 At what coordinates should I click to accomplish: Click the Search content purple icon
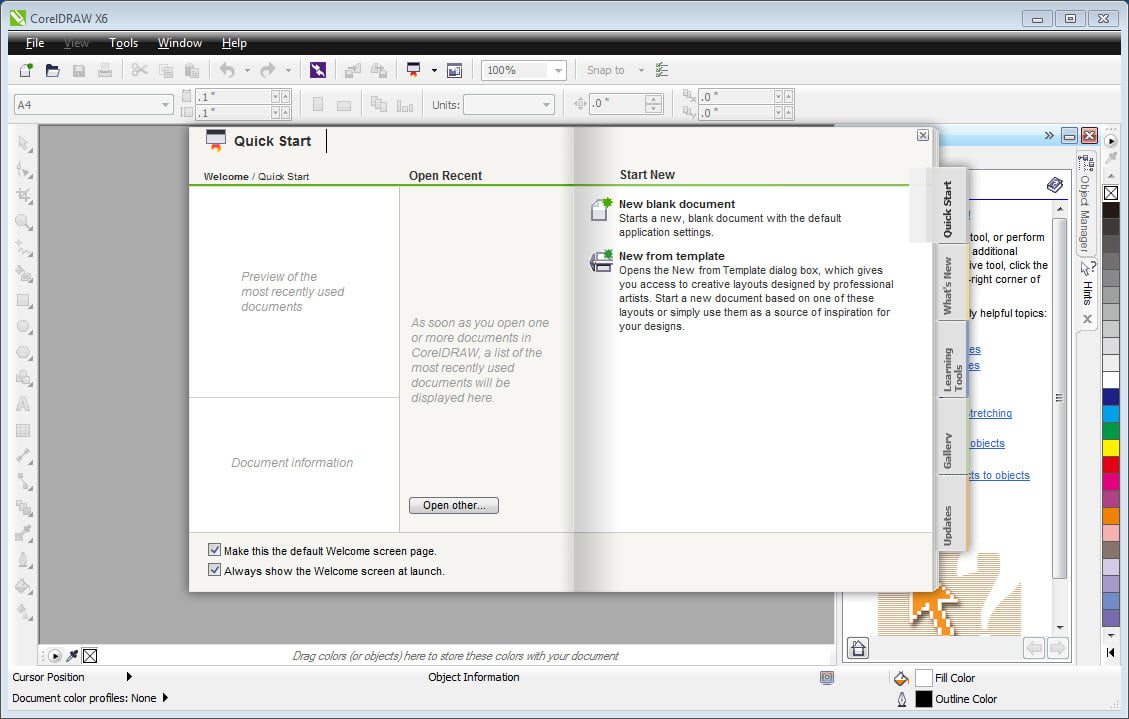(318, 70)
